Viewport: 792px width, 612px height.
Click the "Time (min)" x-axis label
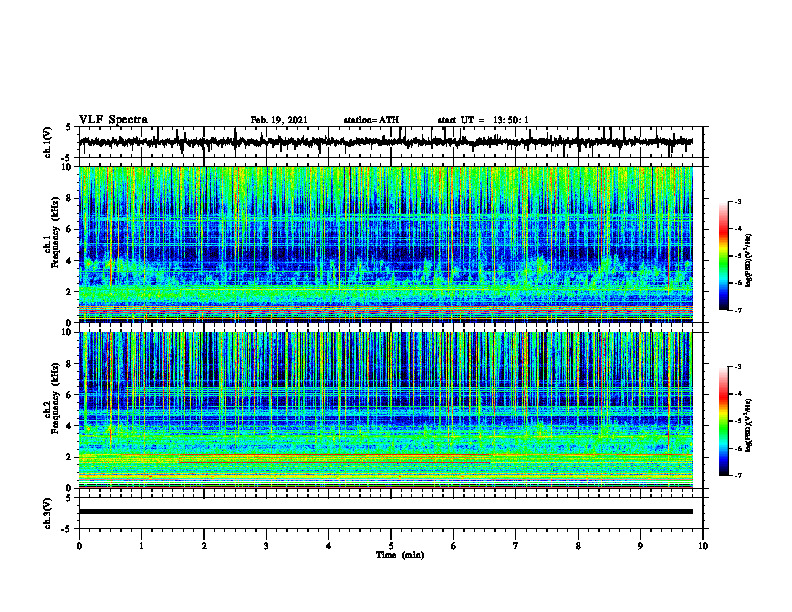(x=400, y=555)
